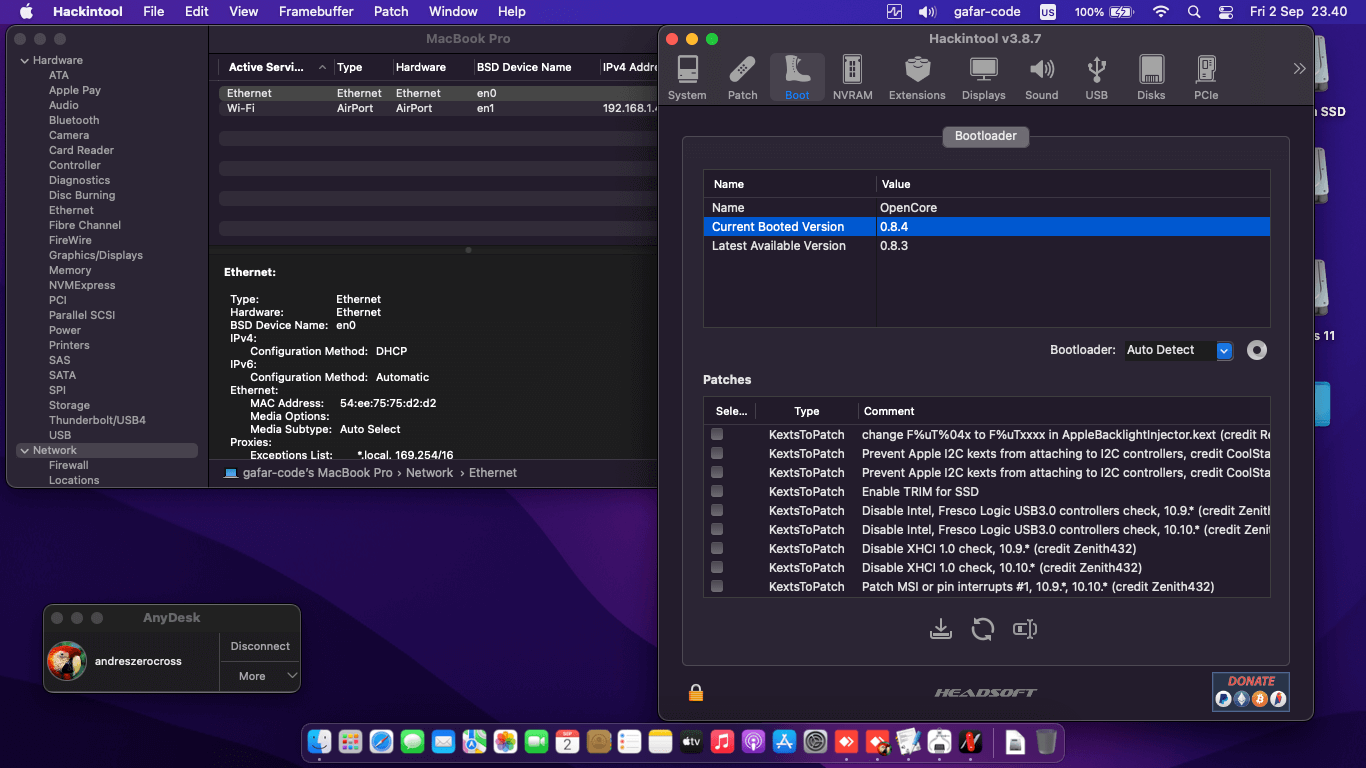
Task: Click the Donate button
Action: click(1250, 691)
